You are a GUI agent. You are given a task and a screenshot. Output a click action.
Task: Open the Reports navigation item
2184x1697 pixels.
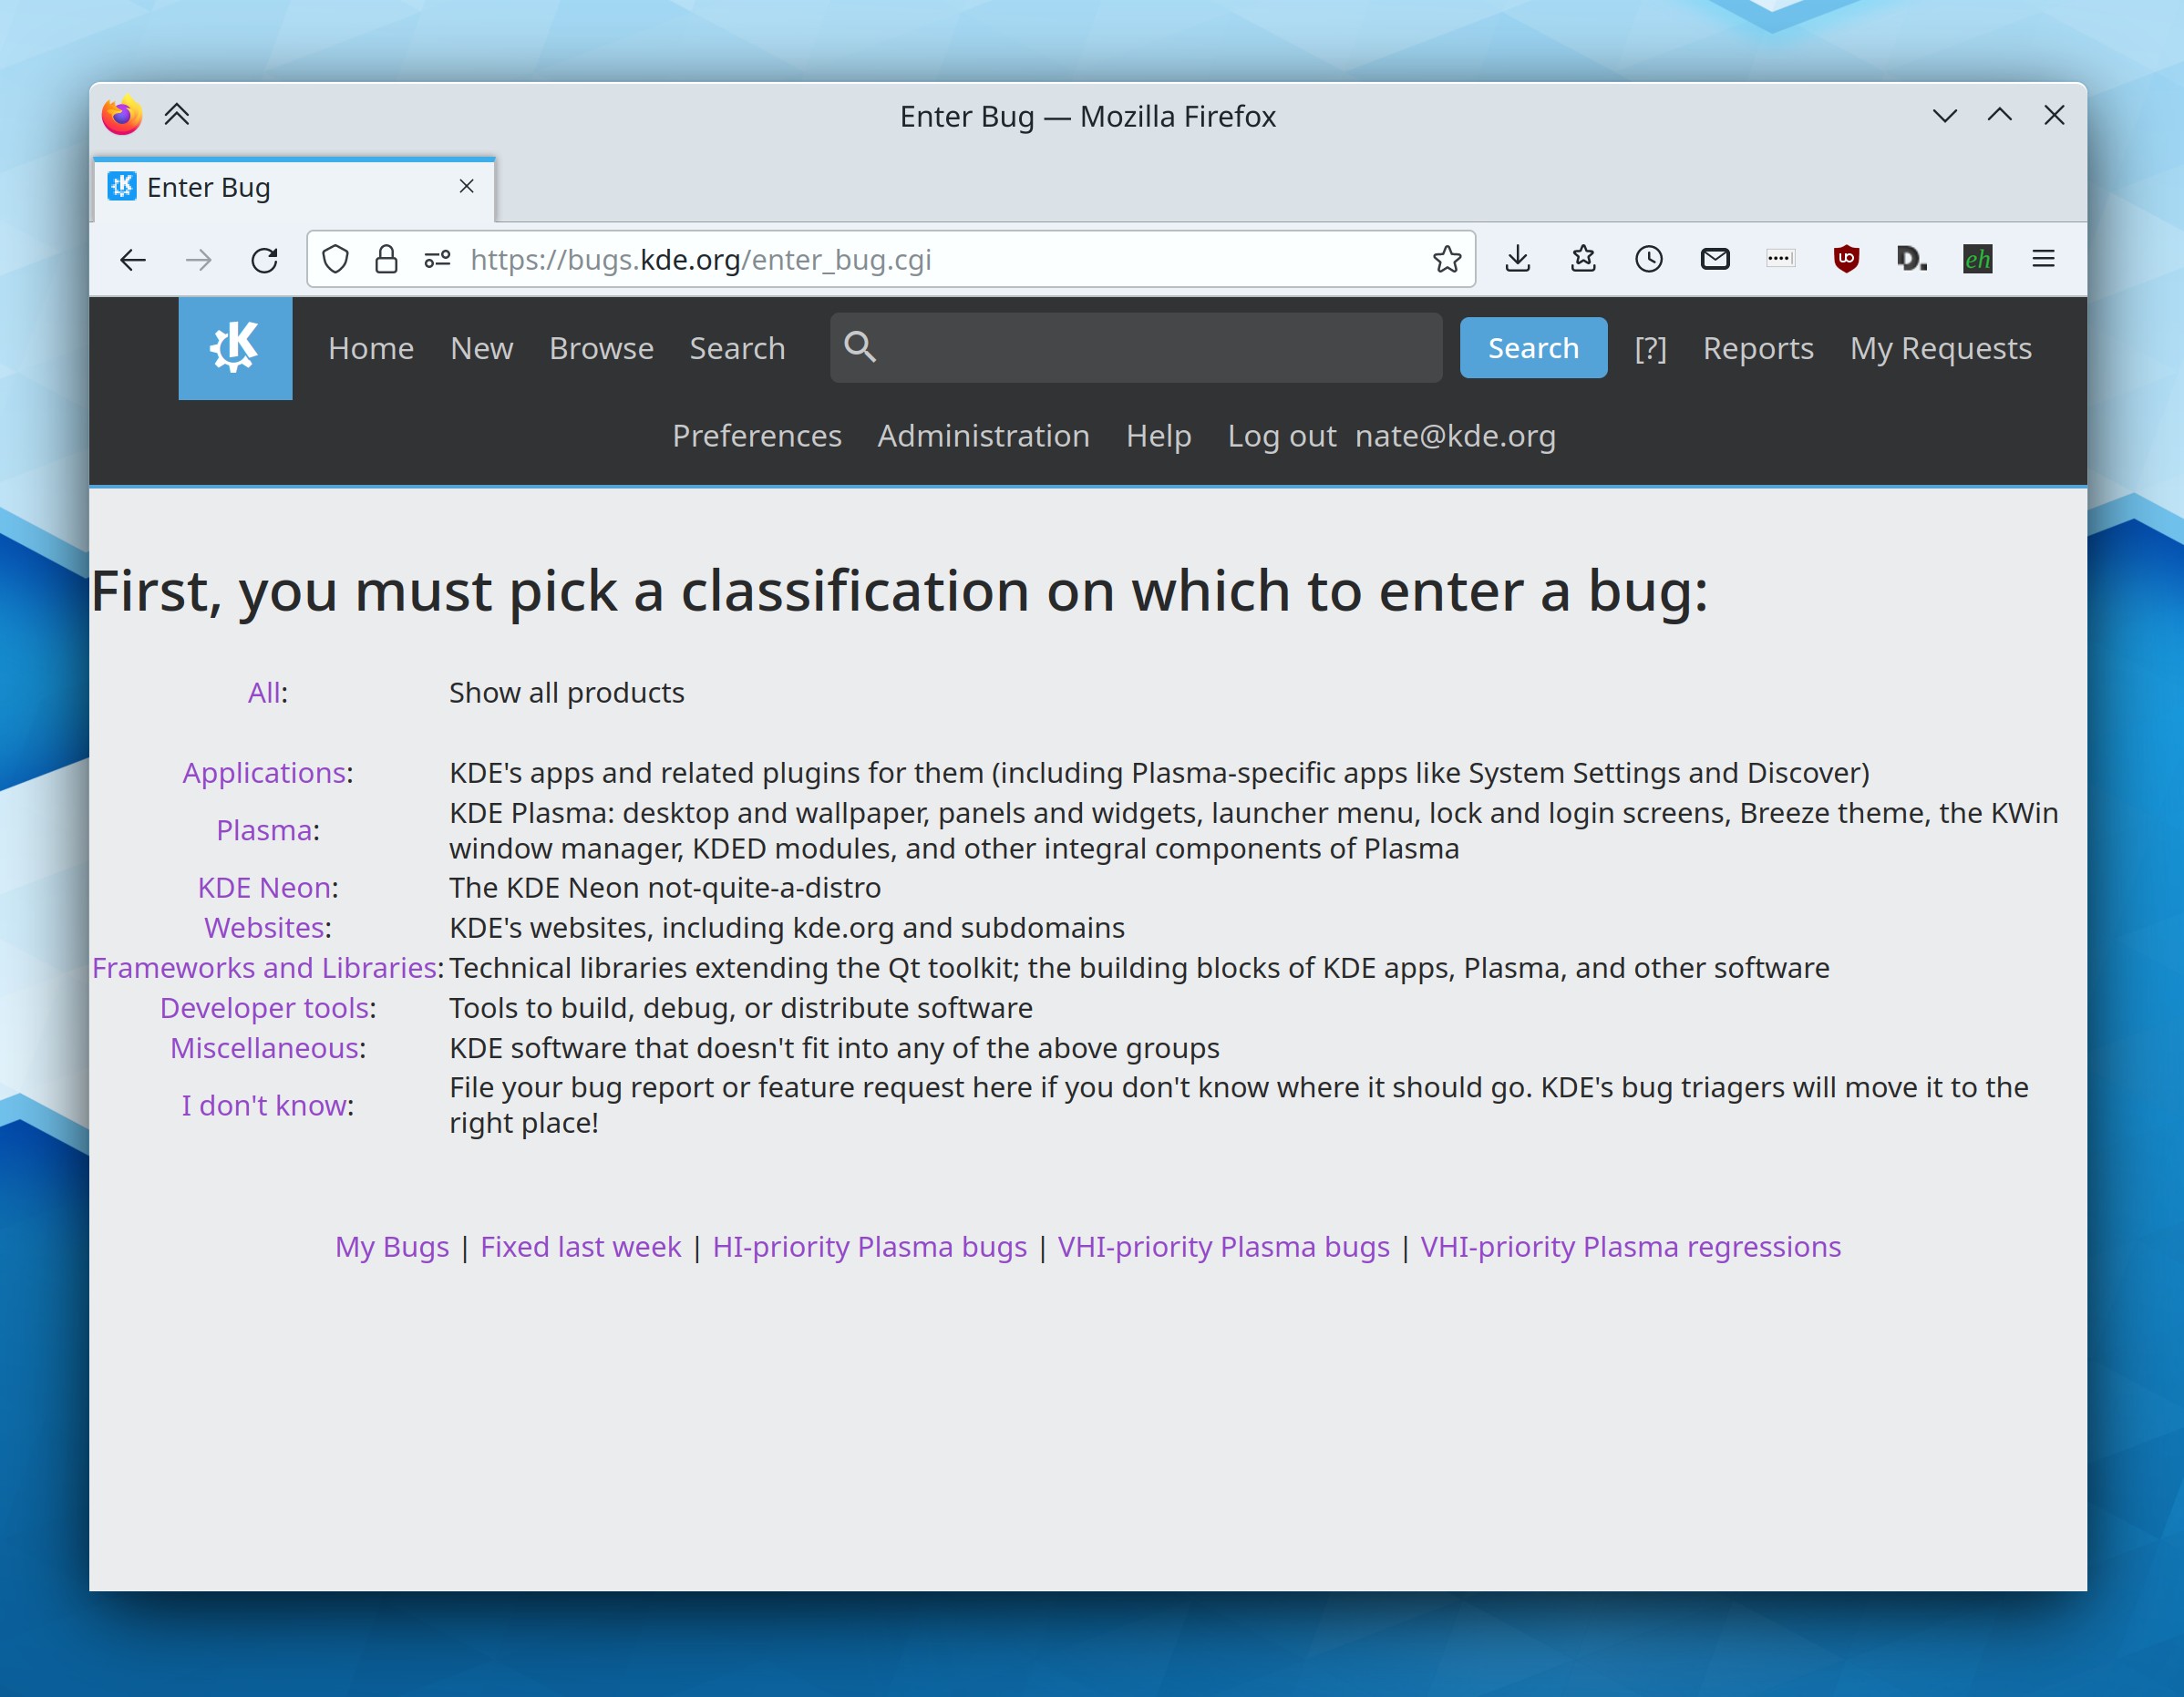[1757, 348]
